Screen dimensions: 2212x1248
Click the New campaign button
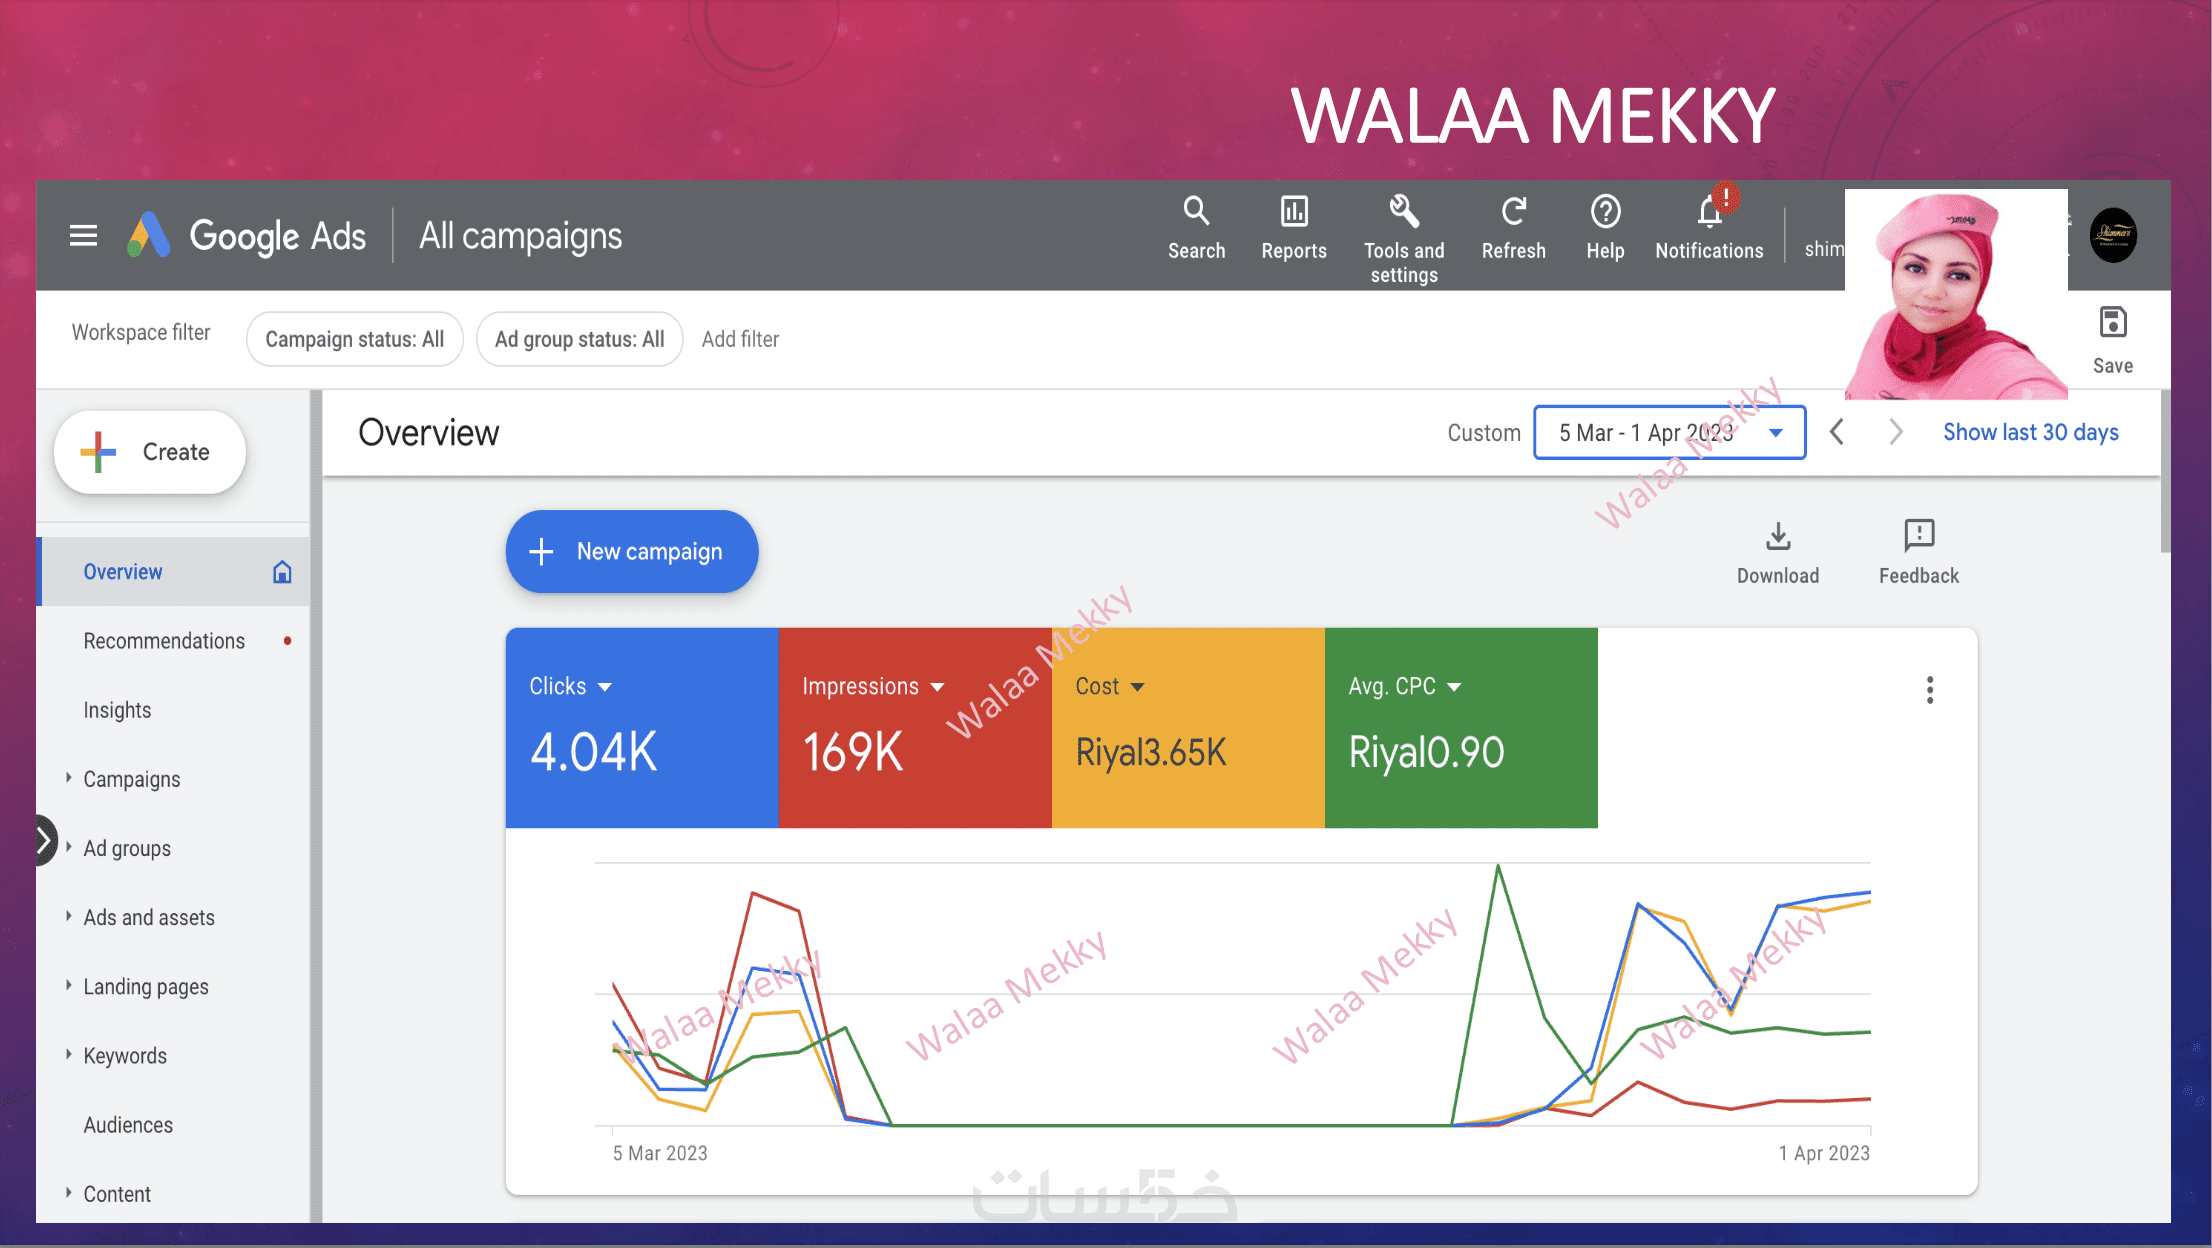(632, 552)
